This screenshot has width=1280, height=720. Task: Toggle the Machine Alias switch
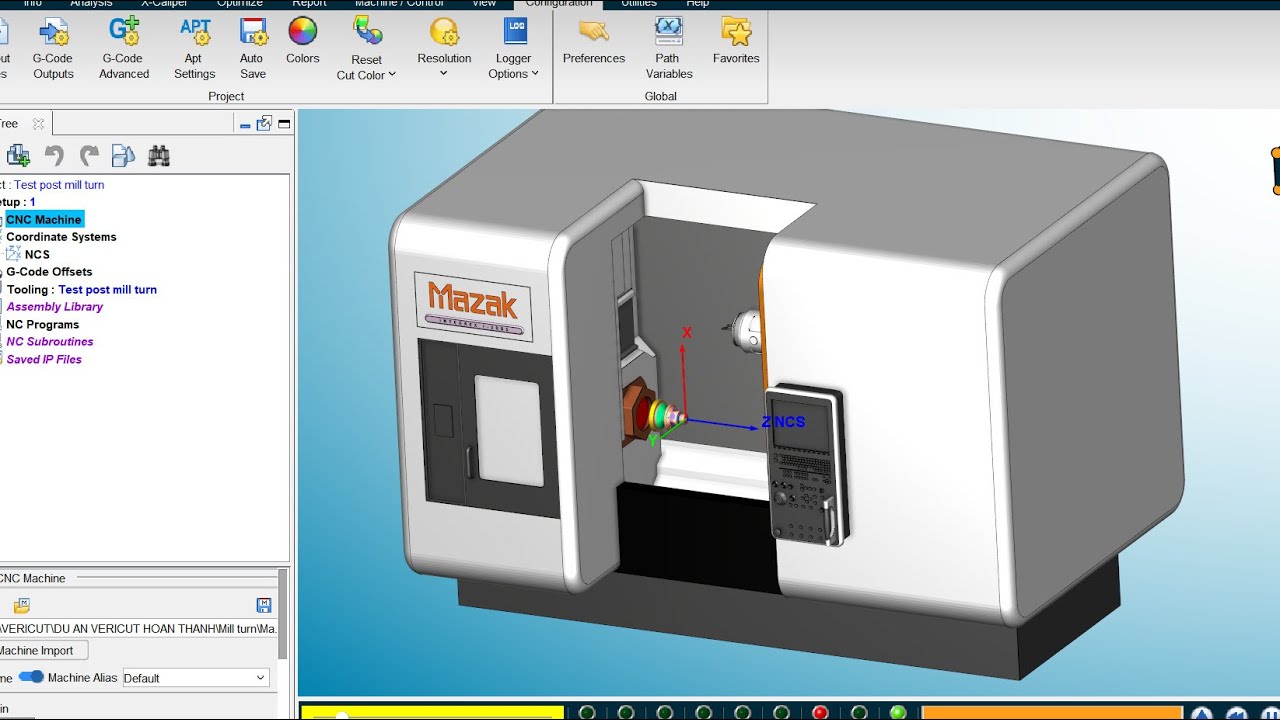pos(32,677)
